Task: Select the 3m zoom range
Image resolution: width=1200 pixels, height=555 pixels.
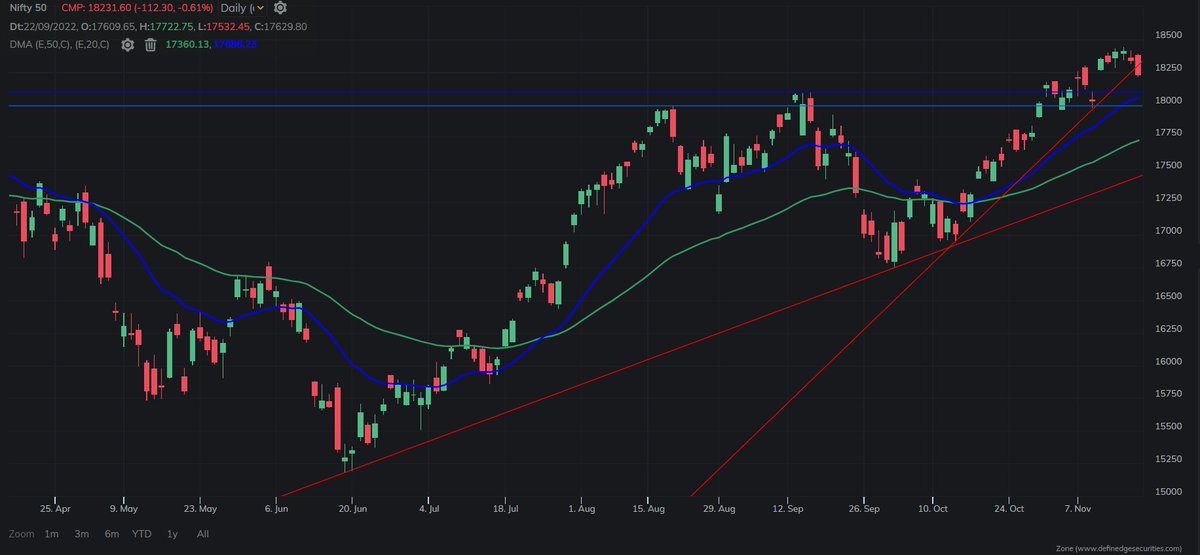Action: (x=80, y=534)
